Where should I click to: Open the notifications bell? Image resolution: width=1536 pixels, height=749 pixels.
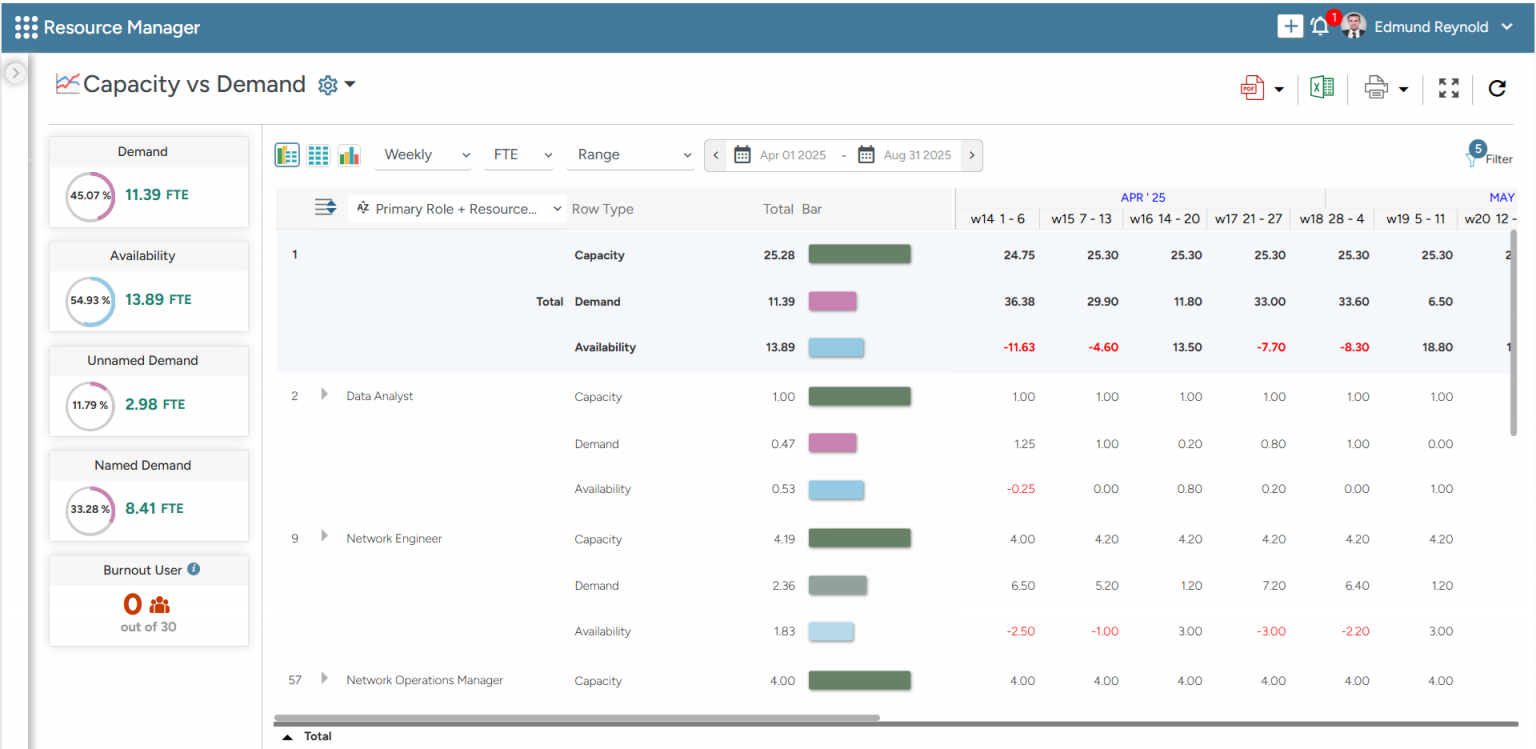point(1319,25)
